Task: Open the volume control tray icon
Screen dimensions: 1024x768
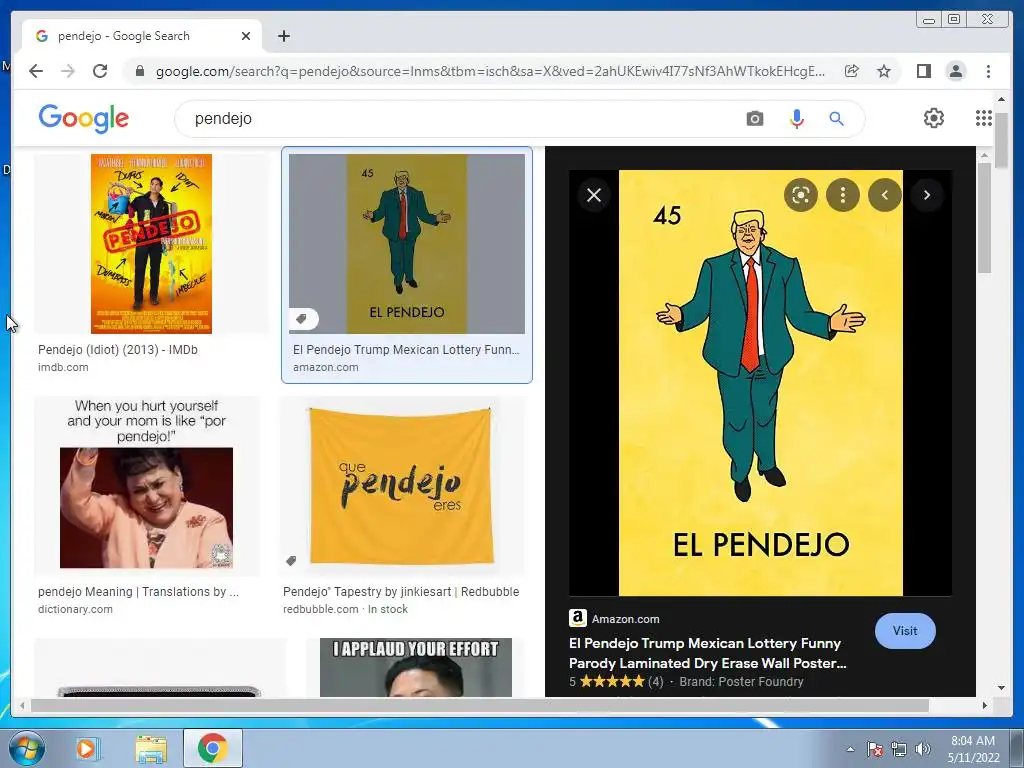Action: [922, 749]
